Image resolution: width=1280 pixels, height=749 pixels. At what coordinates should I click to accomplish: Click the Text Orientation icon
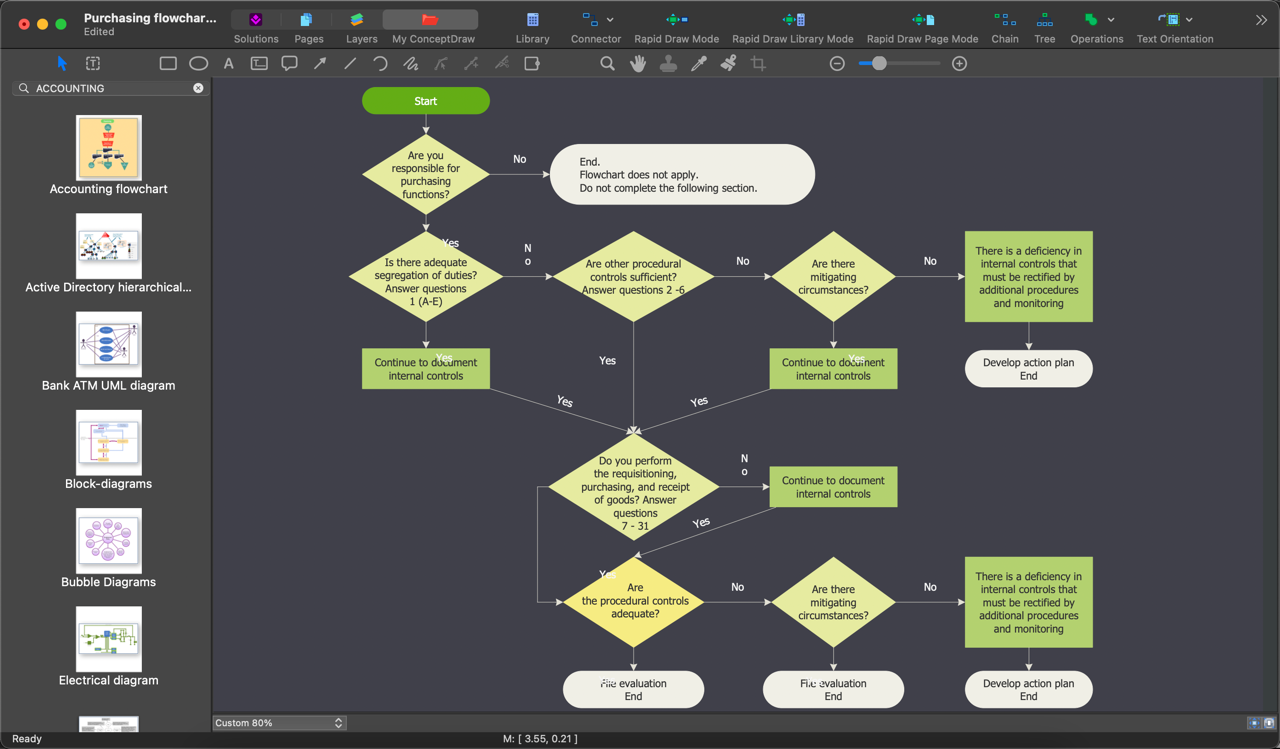[x=1168, y=19]
